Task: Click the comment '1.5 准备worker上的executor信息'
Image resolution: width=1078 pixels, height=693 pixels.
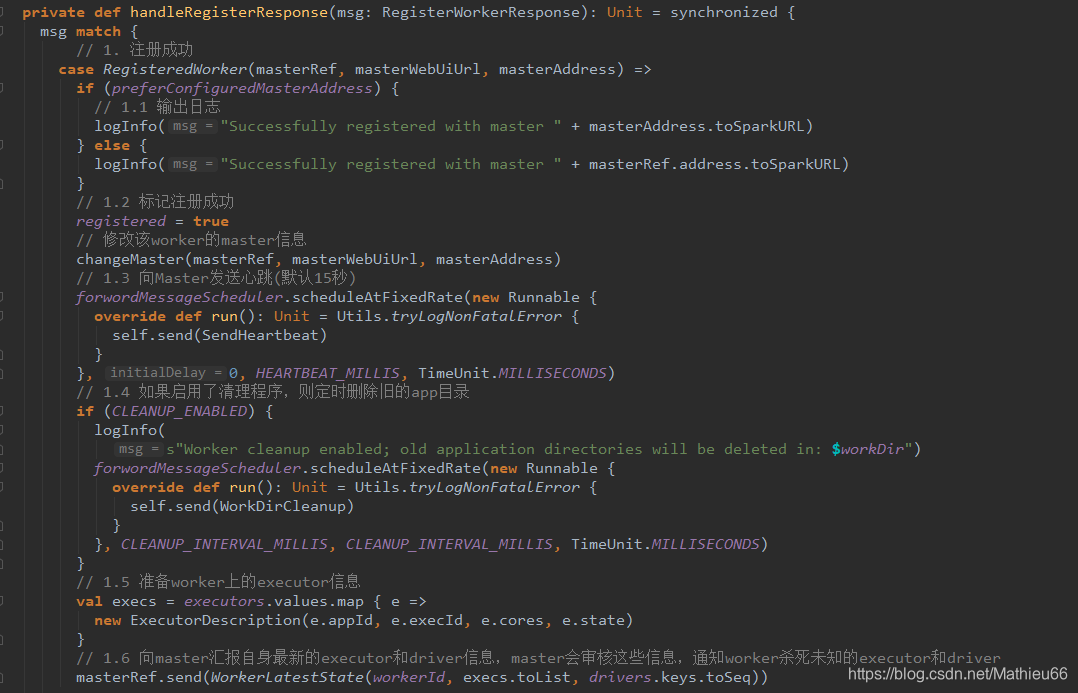Action: 219,582
